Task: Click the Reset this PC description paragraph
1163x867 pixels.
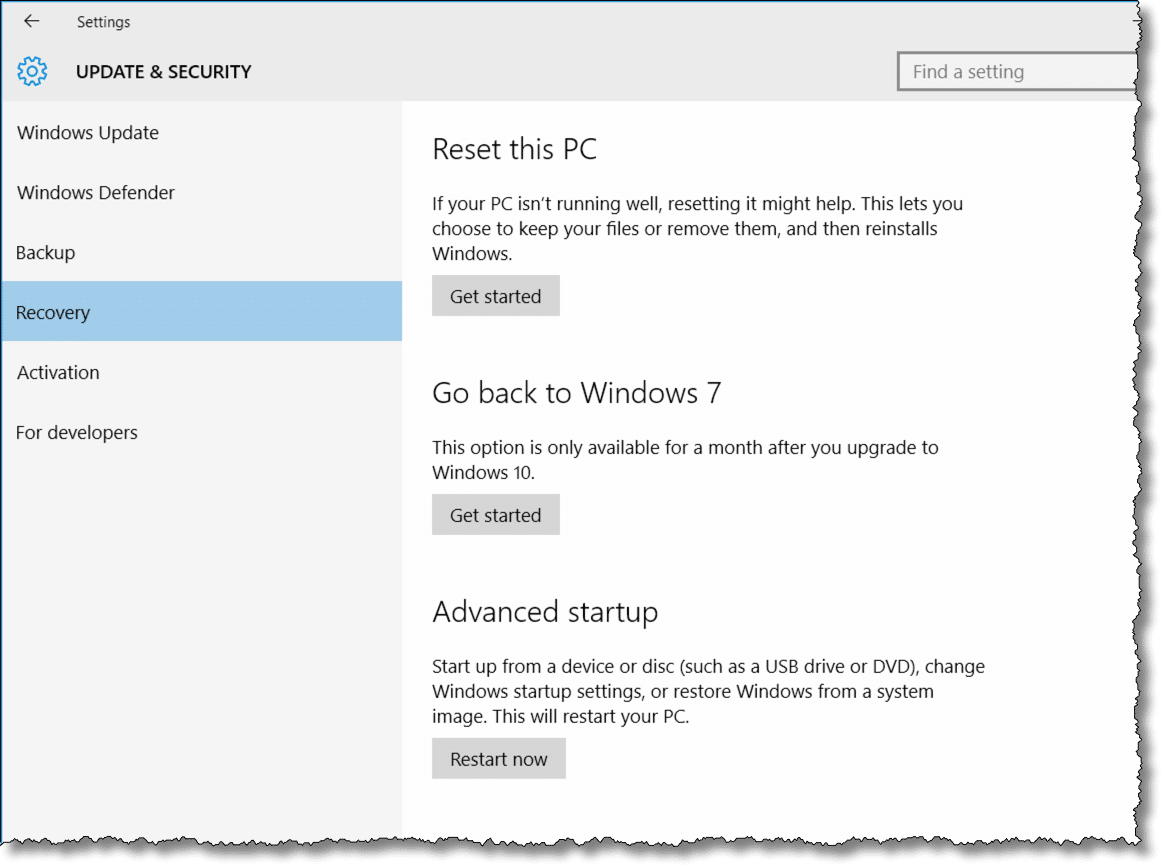Action: click(x=697, y=228)
